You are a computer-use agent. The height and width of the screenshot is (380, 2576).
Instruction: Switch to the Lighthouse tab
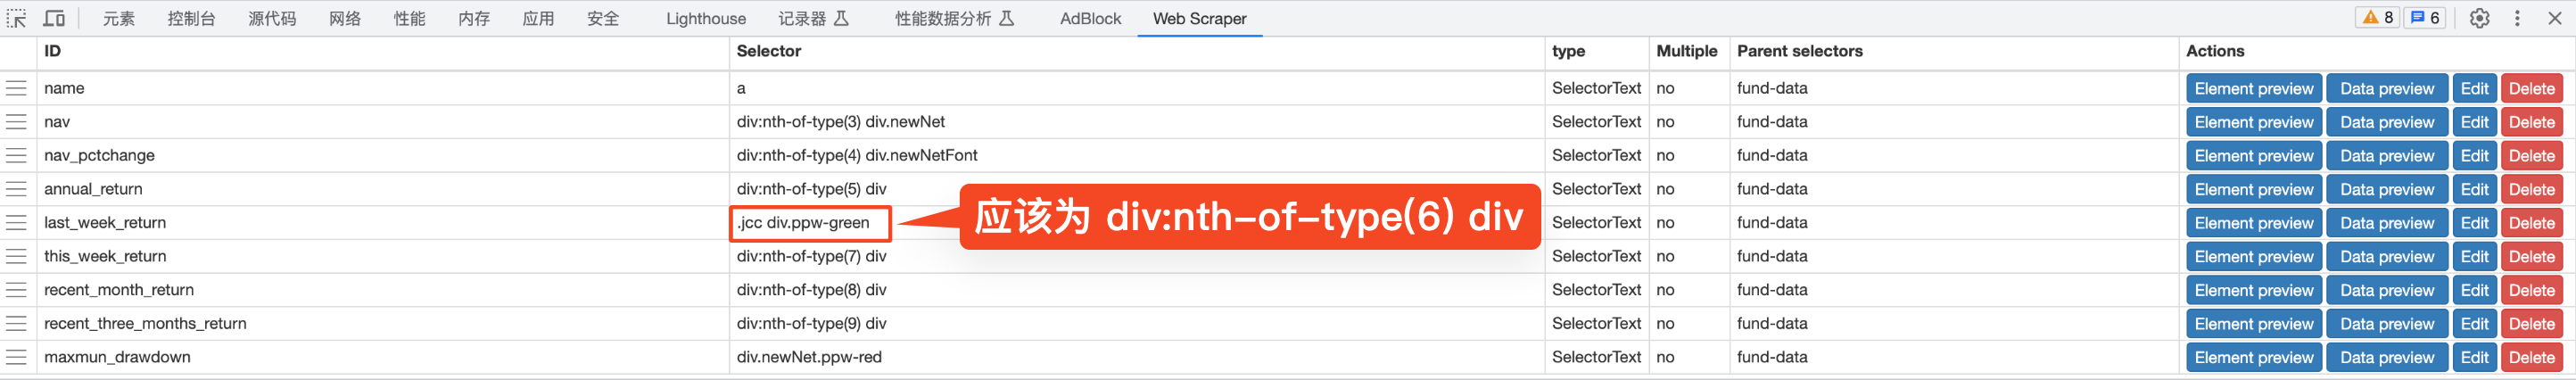tap(705, 19)
